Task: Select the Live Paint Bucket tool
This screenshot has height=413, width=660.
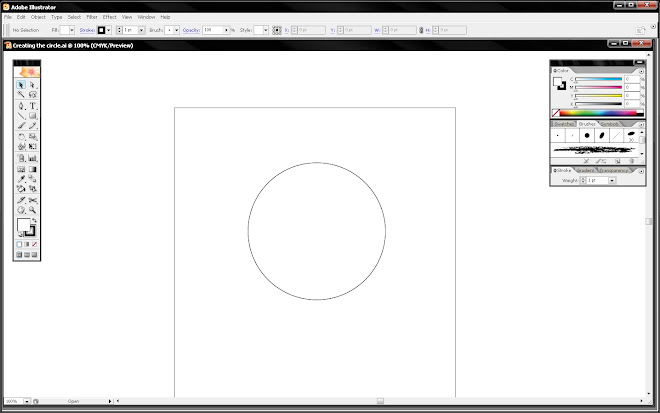Action: point(21,189)
